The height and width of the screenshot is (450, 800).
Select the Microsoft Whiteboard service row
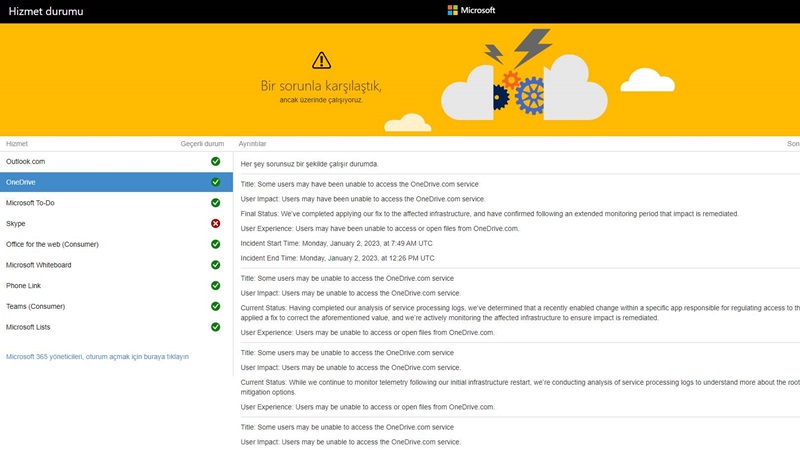click(116, 265)
